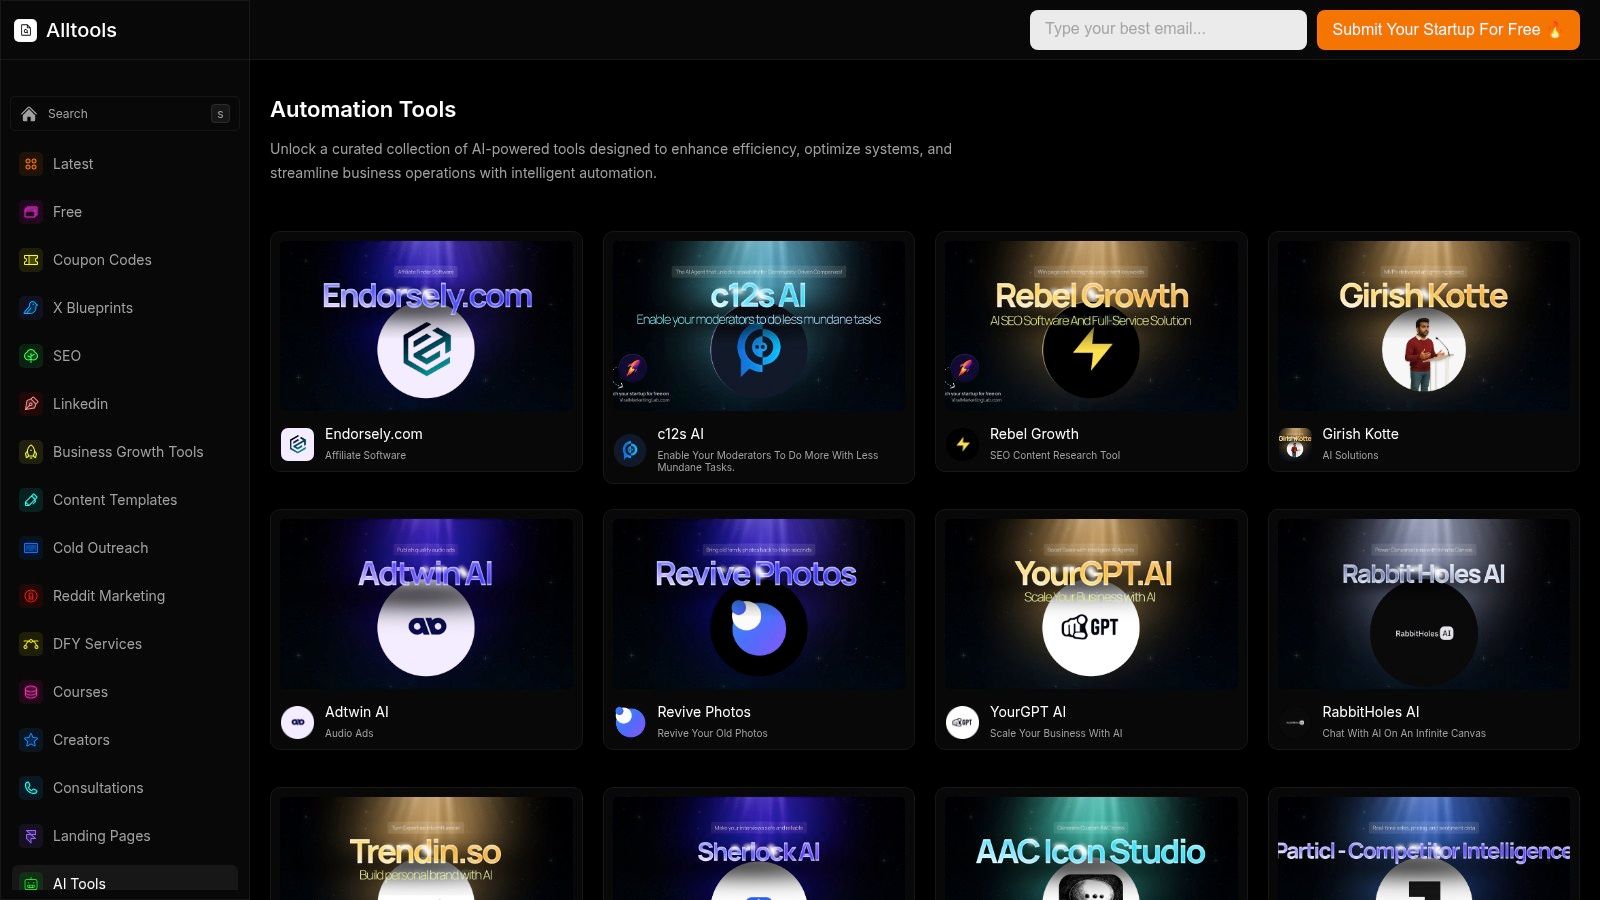Click the Alltools logo icon
This screenshot has height=900, width=1600.
26,30
